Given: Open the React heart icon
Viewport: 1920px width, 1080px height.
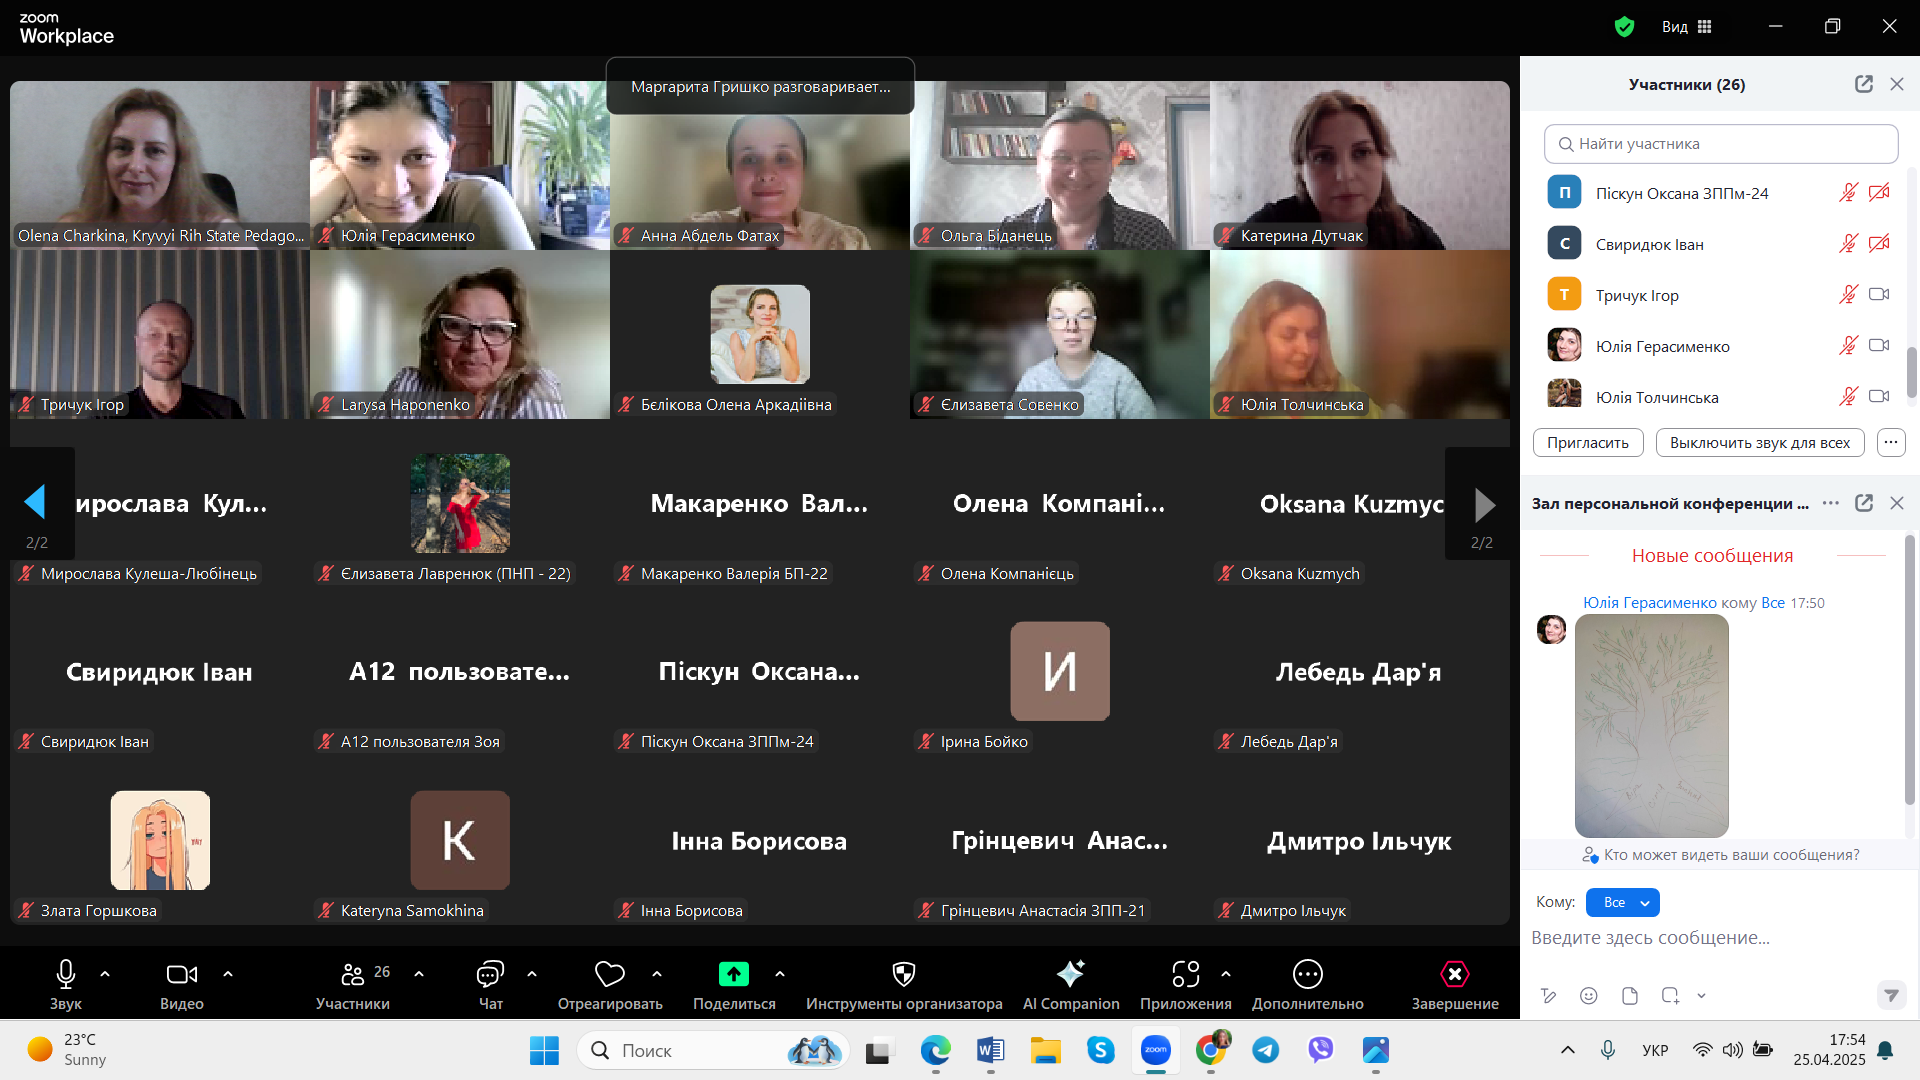Looking at the screenshot, I should click(x=609, y=974).
